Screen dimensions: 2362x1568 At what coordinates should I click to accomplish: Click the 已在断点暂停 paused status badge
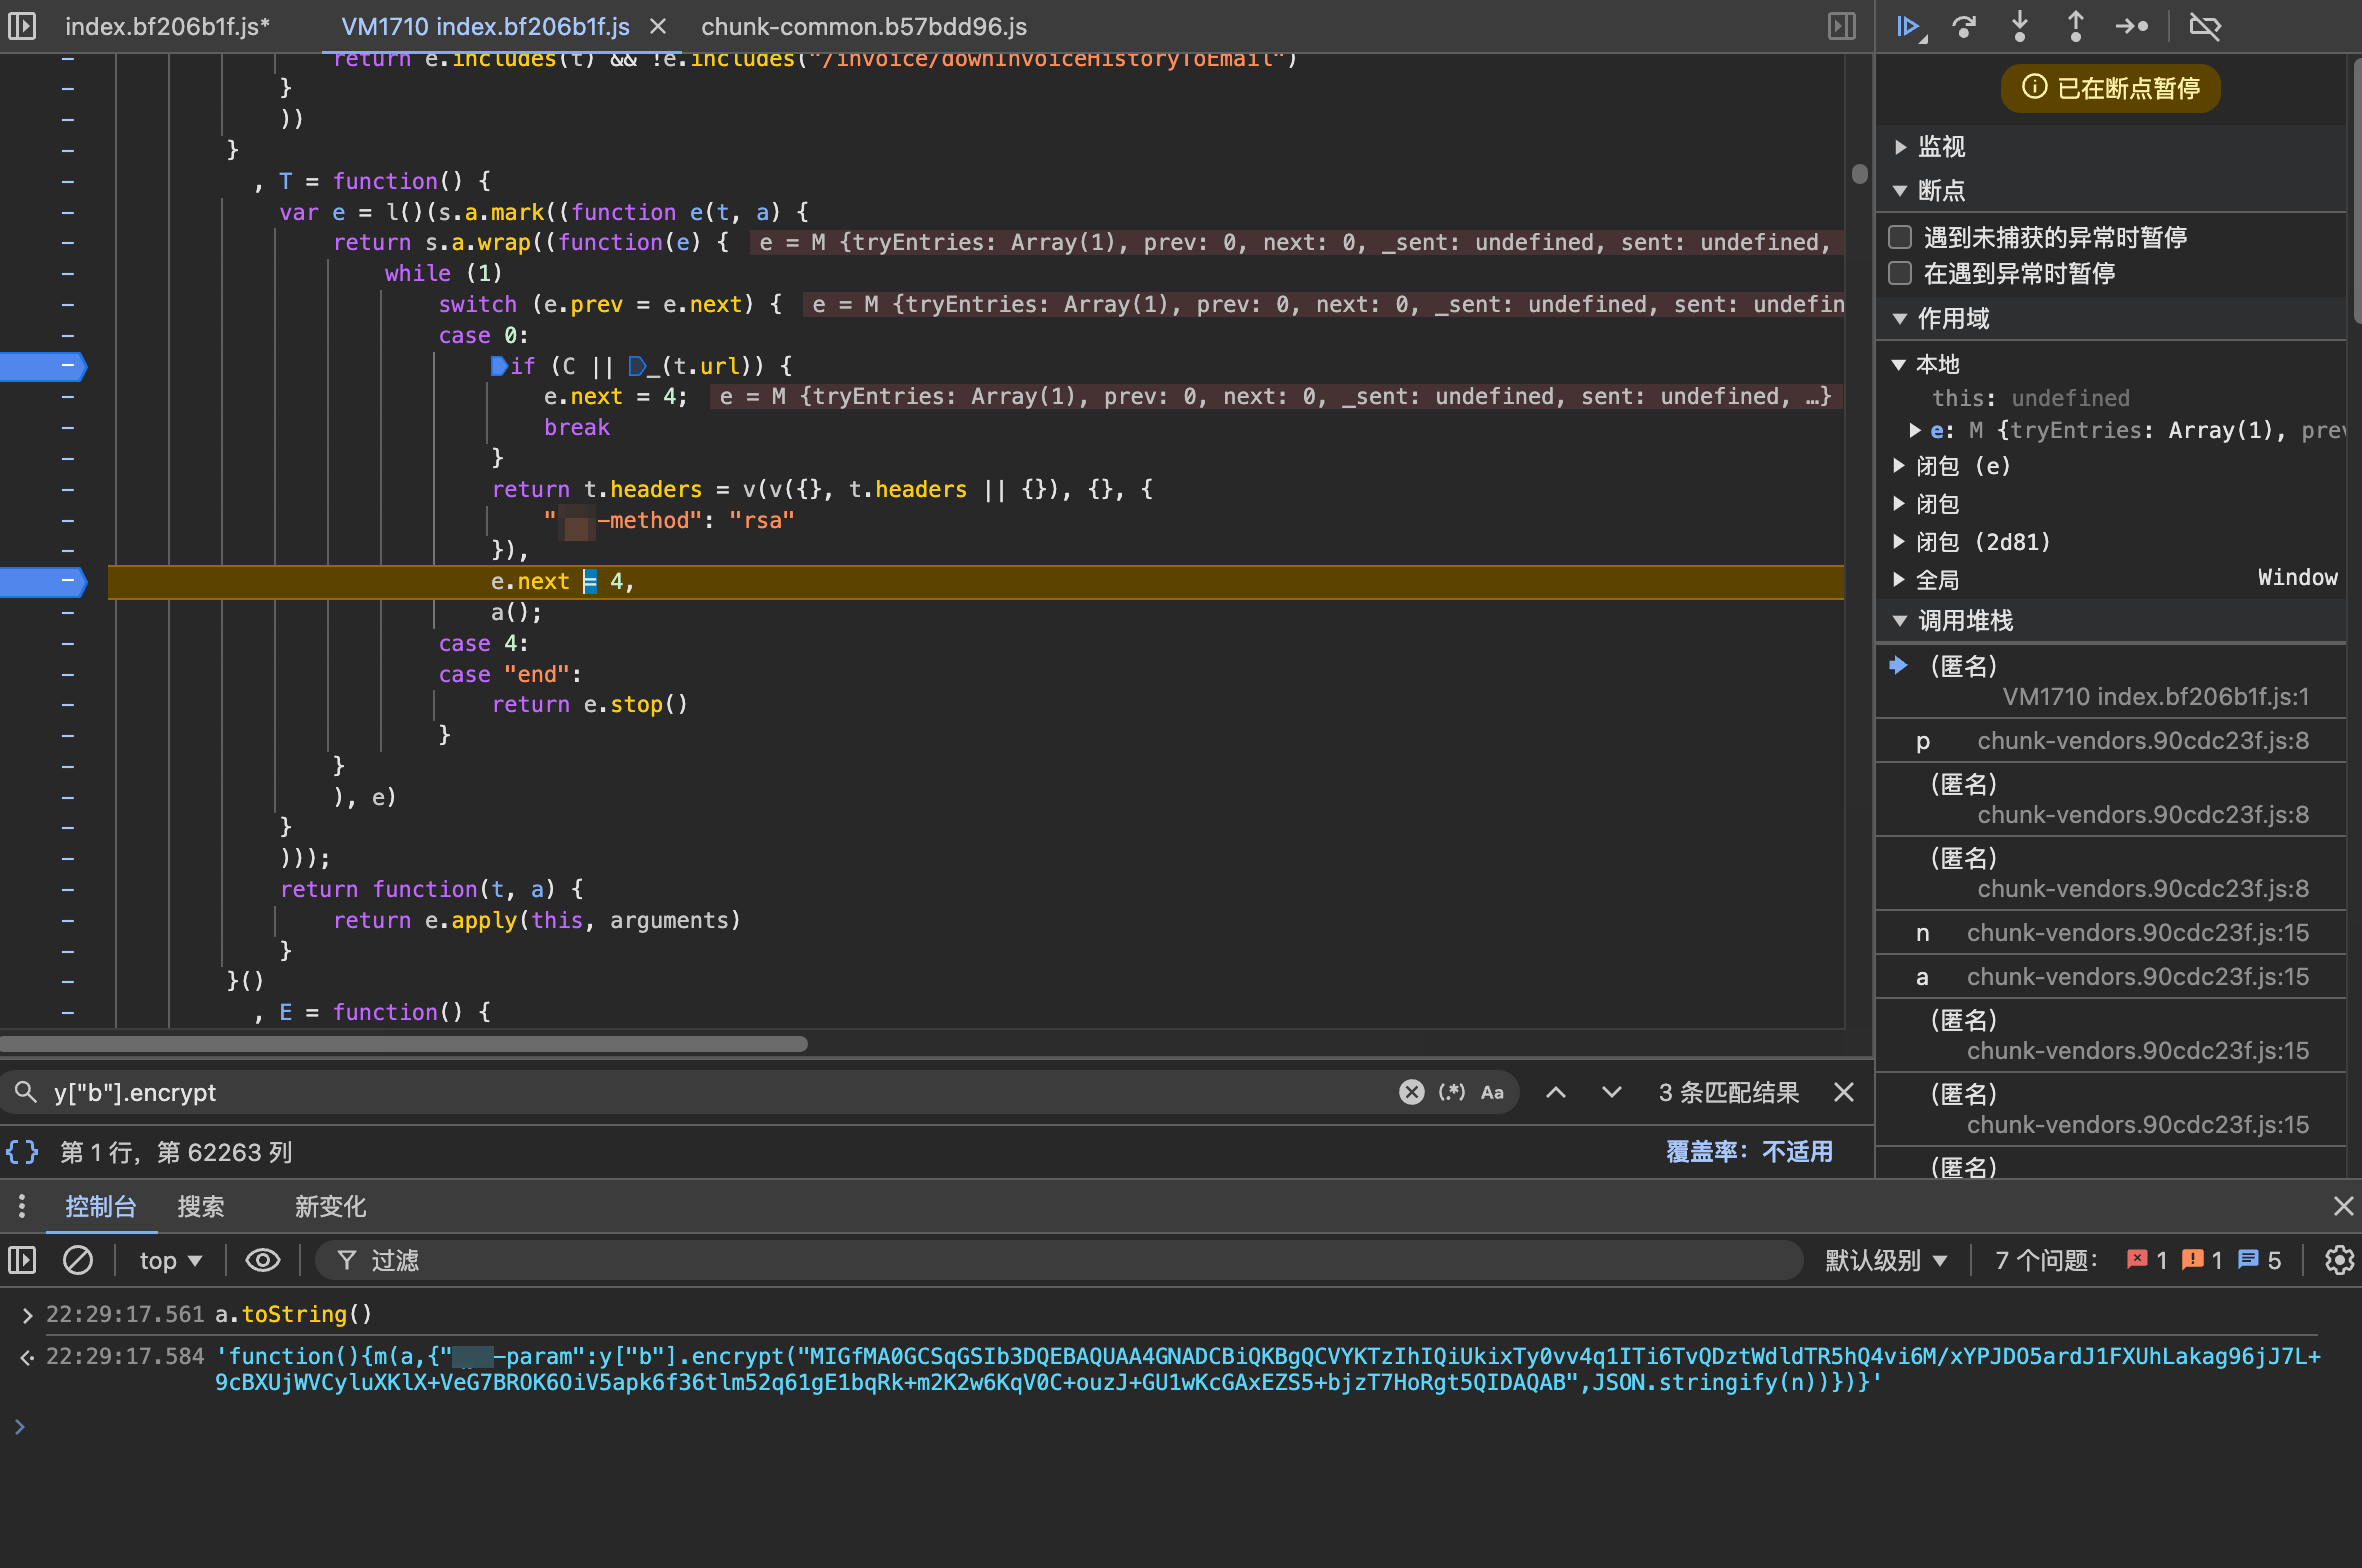click(2110, 88)
